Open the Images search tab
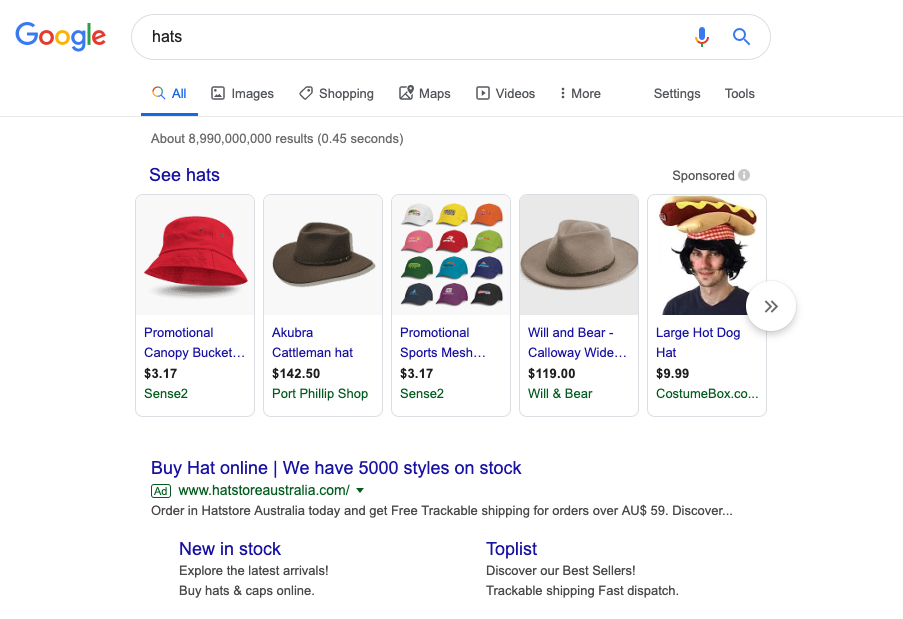The image size is (903, 619). click(242, 93)
